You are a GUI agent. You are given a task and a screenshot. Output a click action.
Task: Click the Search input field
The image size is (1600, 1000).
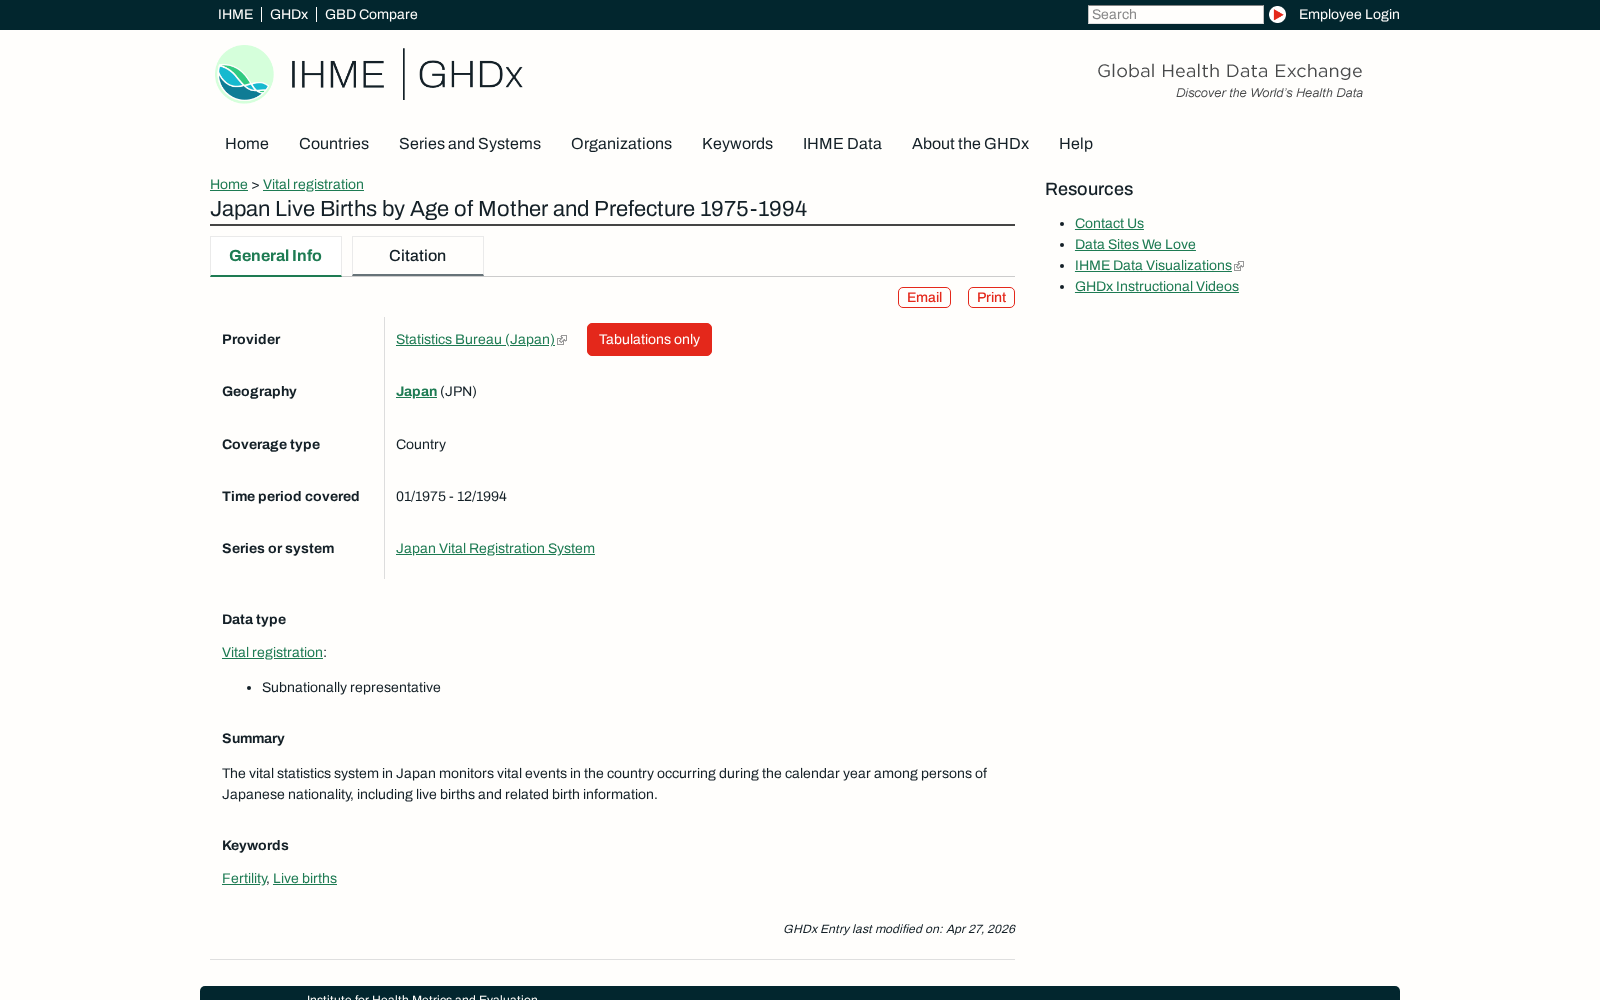(1175, 14)
